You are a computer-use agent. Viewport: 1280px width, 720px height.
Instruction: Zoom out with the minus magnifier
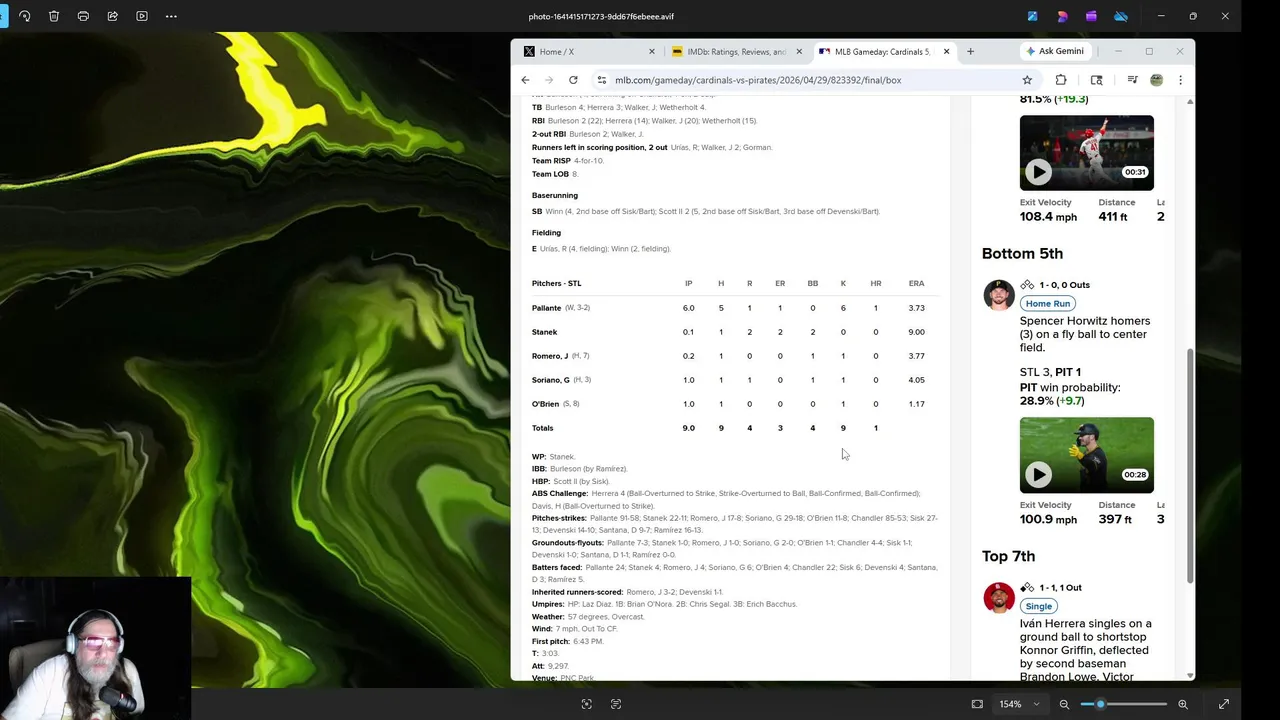tap(1064, 704)
